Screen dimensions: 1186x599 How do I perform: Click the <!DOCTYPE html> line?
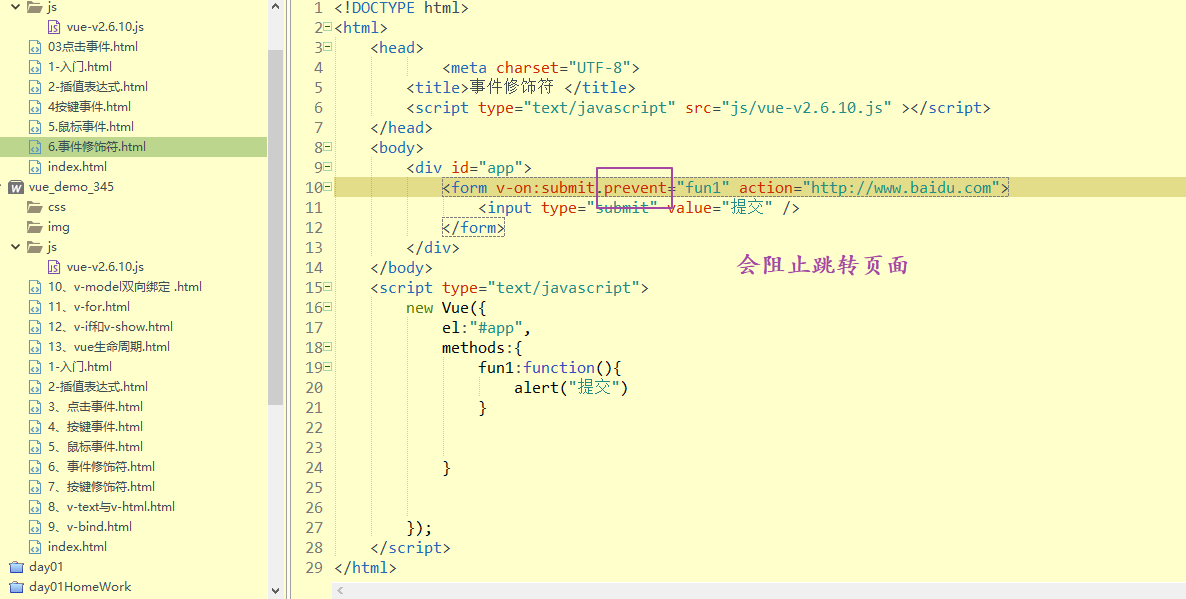point(402,8)
